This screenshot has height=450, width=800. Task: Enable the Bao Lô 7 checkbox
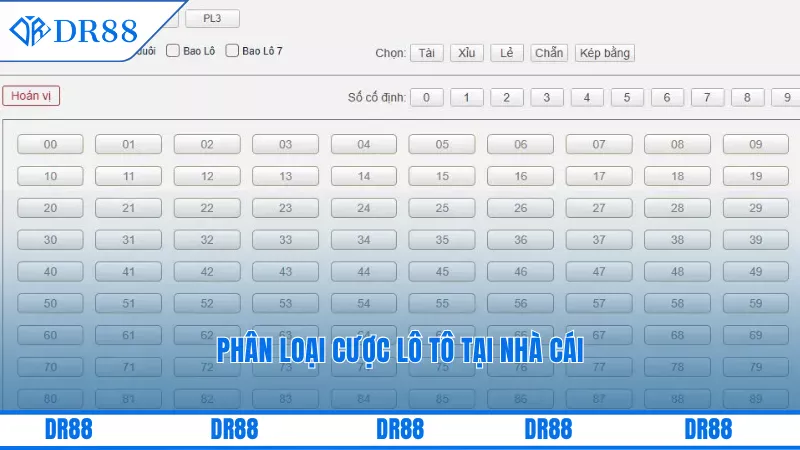pyautogui.click(x=232, y=51)
